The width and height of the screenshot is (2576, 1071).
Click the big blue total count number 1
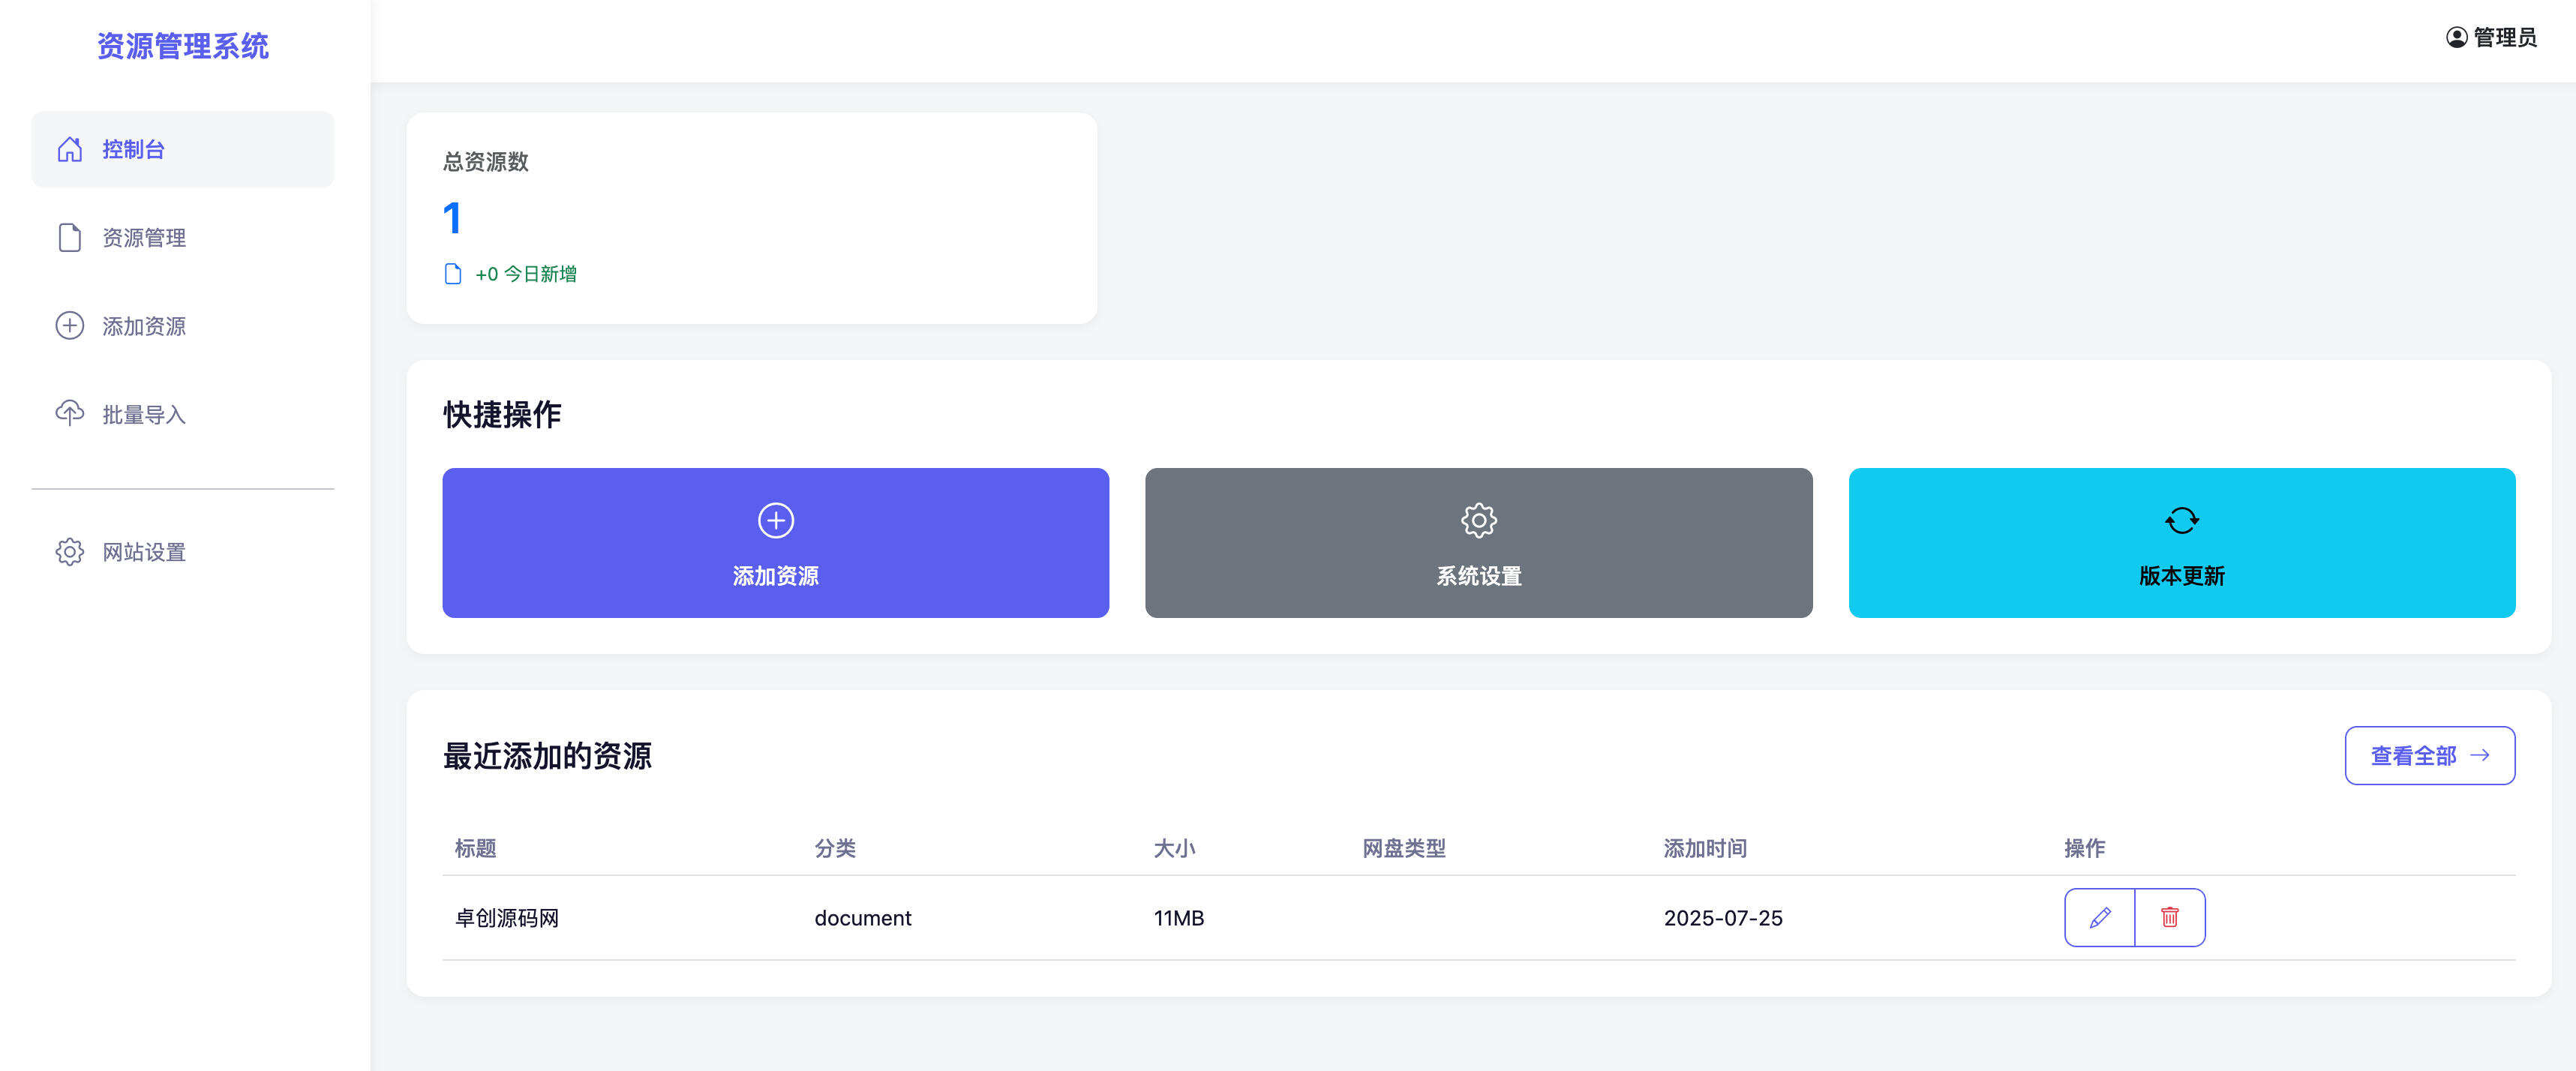tap(451, 218)
